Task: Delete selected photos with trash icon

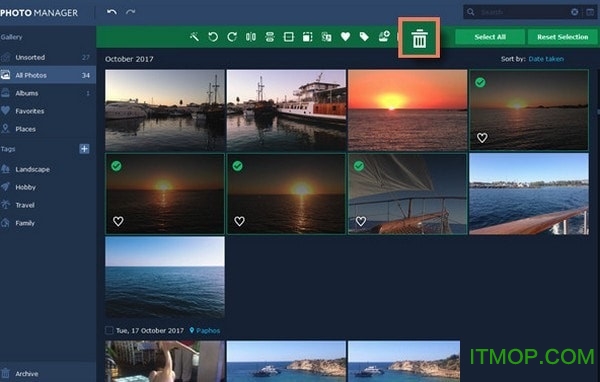Action: pyautogui.click(x=419, y=38)
